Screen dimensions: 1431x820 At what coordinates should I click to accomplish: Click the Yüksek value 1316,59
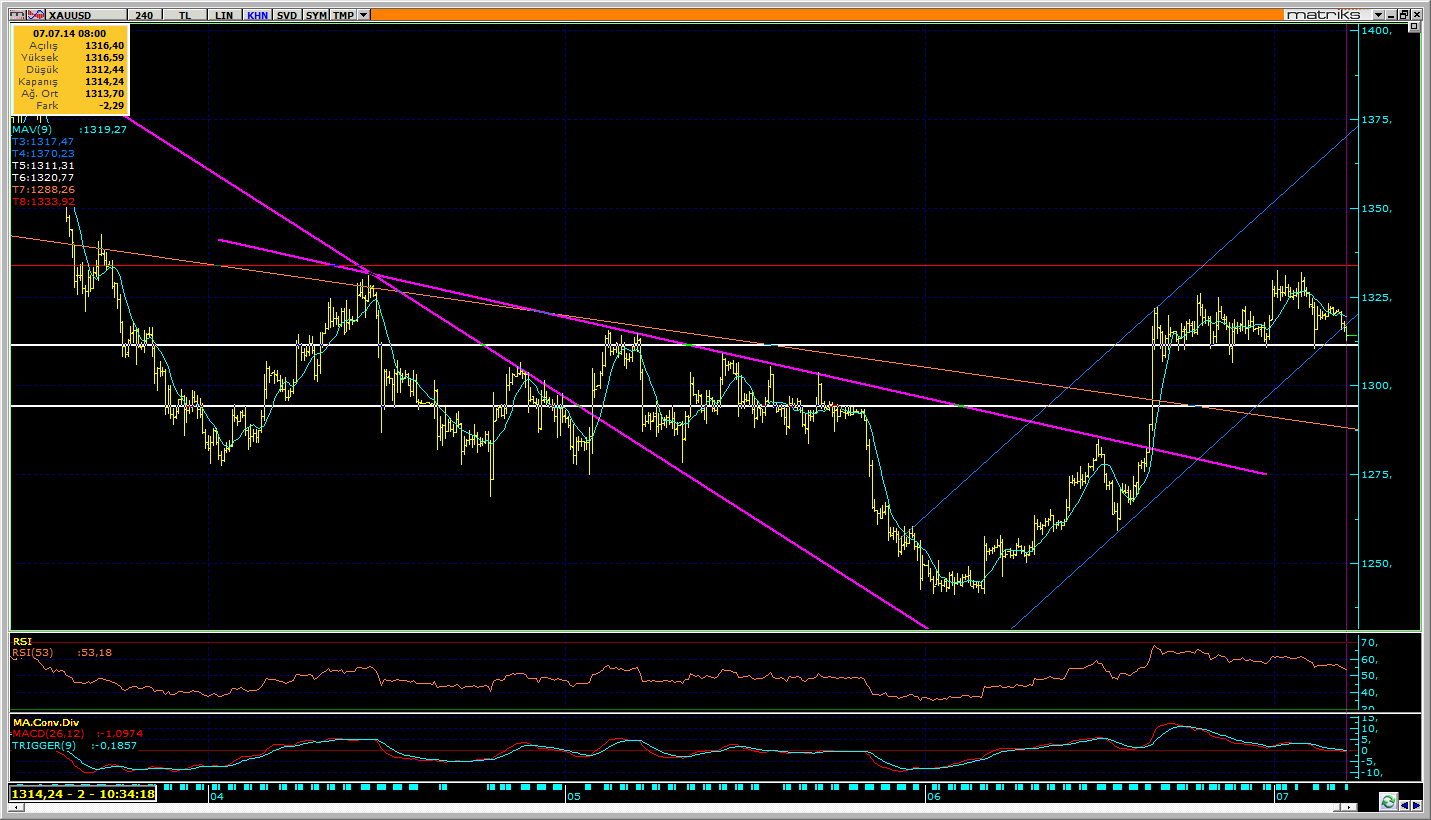point(104,57)
